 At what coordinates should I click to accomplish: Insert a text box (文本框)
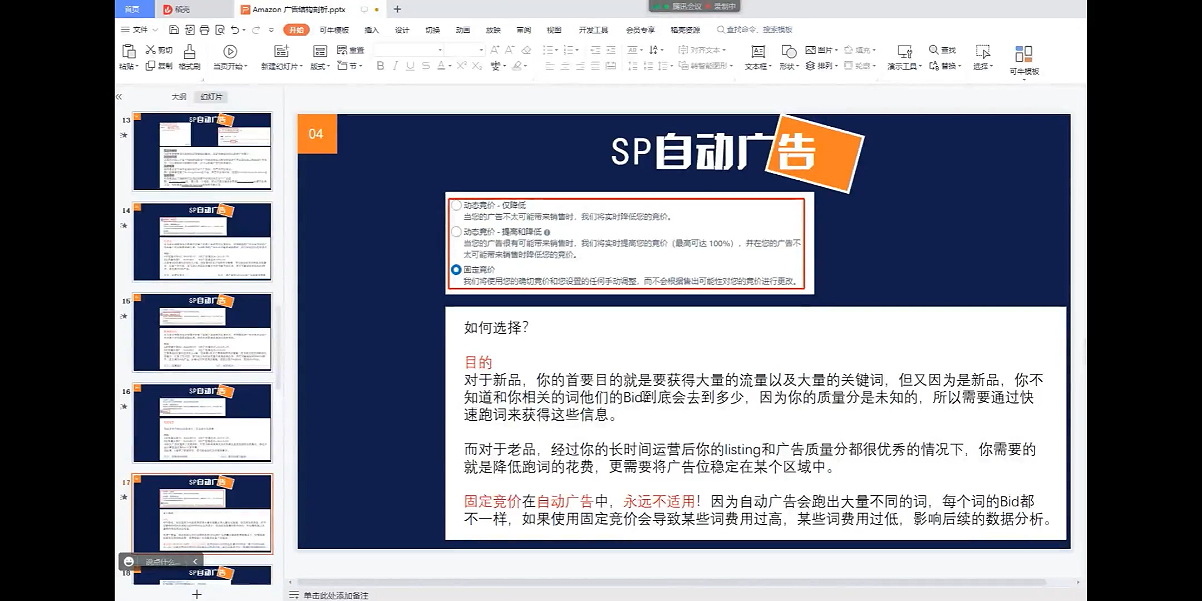[757, 56]
